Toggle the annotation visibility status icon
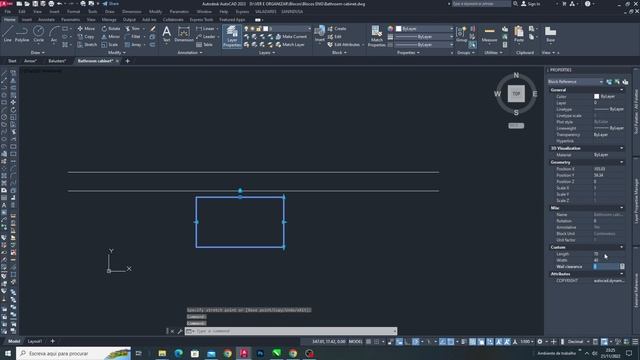 499,342
